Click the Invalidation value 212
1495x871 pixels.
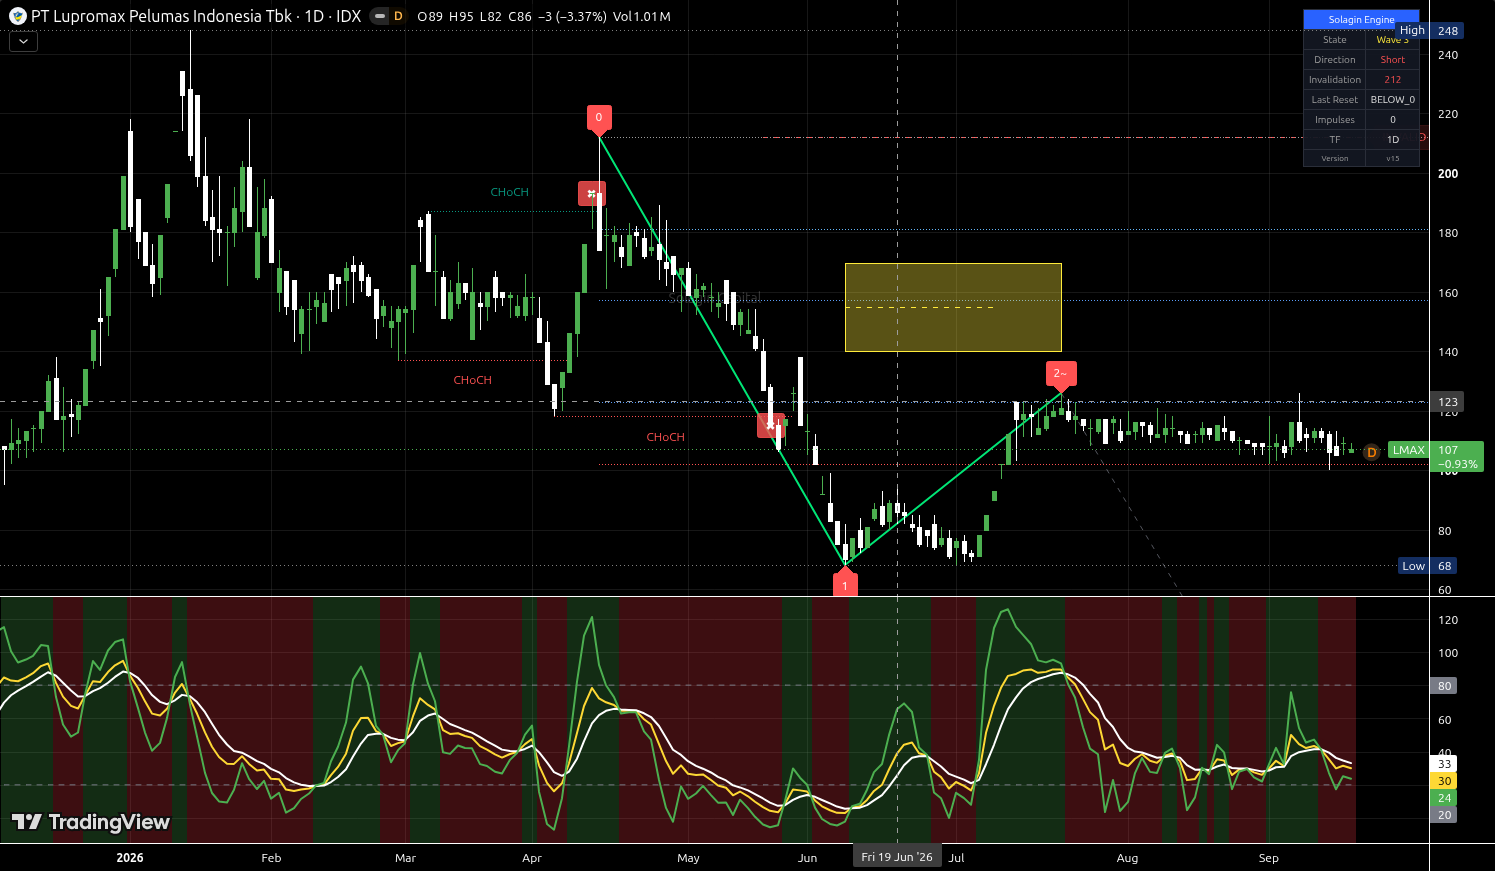click(x=1392, y=80)
